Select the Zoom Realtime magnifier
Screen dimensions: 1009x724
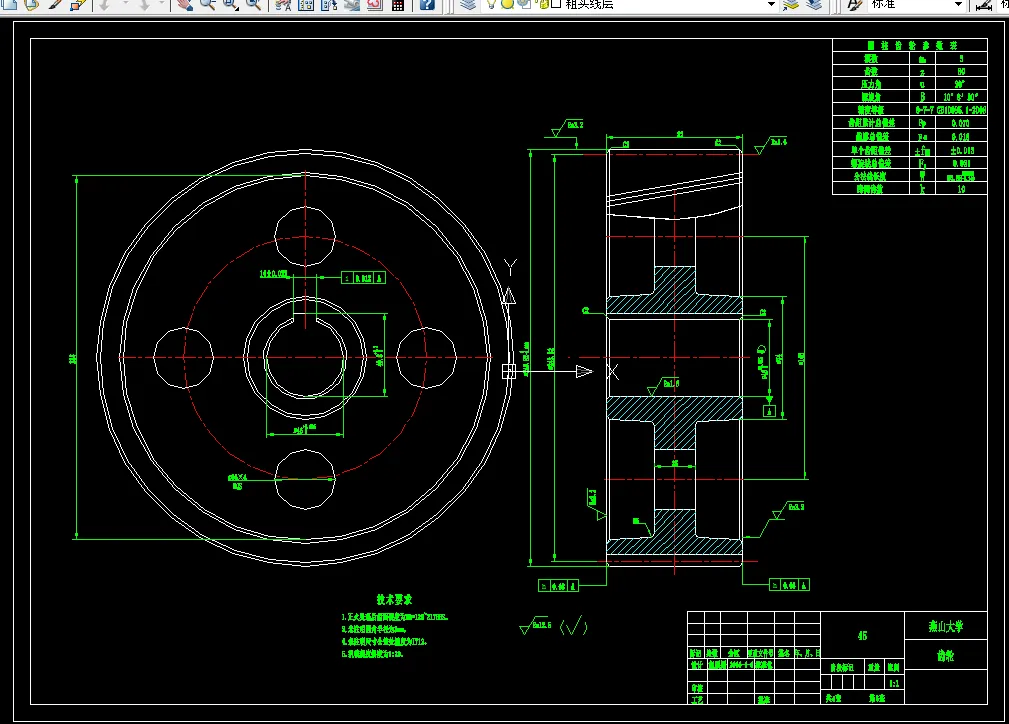(208, 4)
